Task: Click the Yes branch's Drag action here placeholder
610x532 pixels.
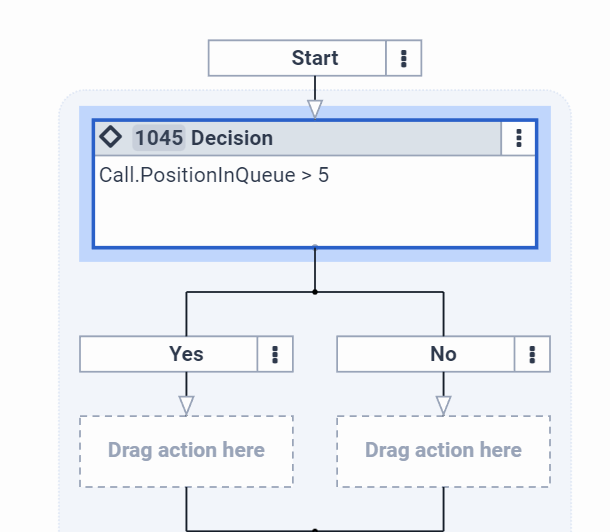Action: 186,451
